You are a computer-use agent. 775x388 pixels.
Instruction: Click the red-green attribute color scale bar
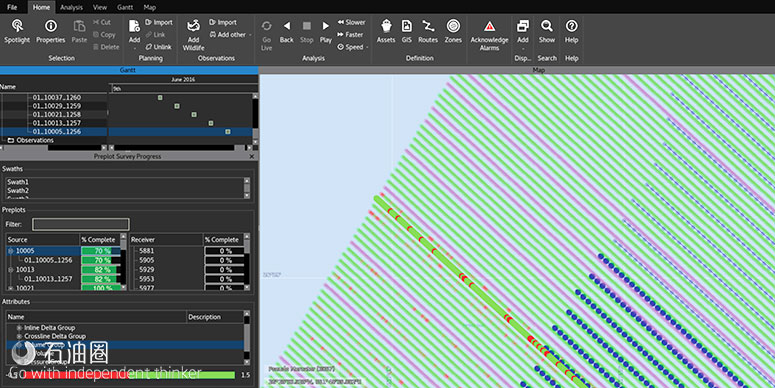[x=129, y=375]
